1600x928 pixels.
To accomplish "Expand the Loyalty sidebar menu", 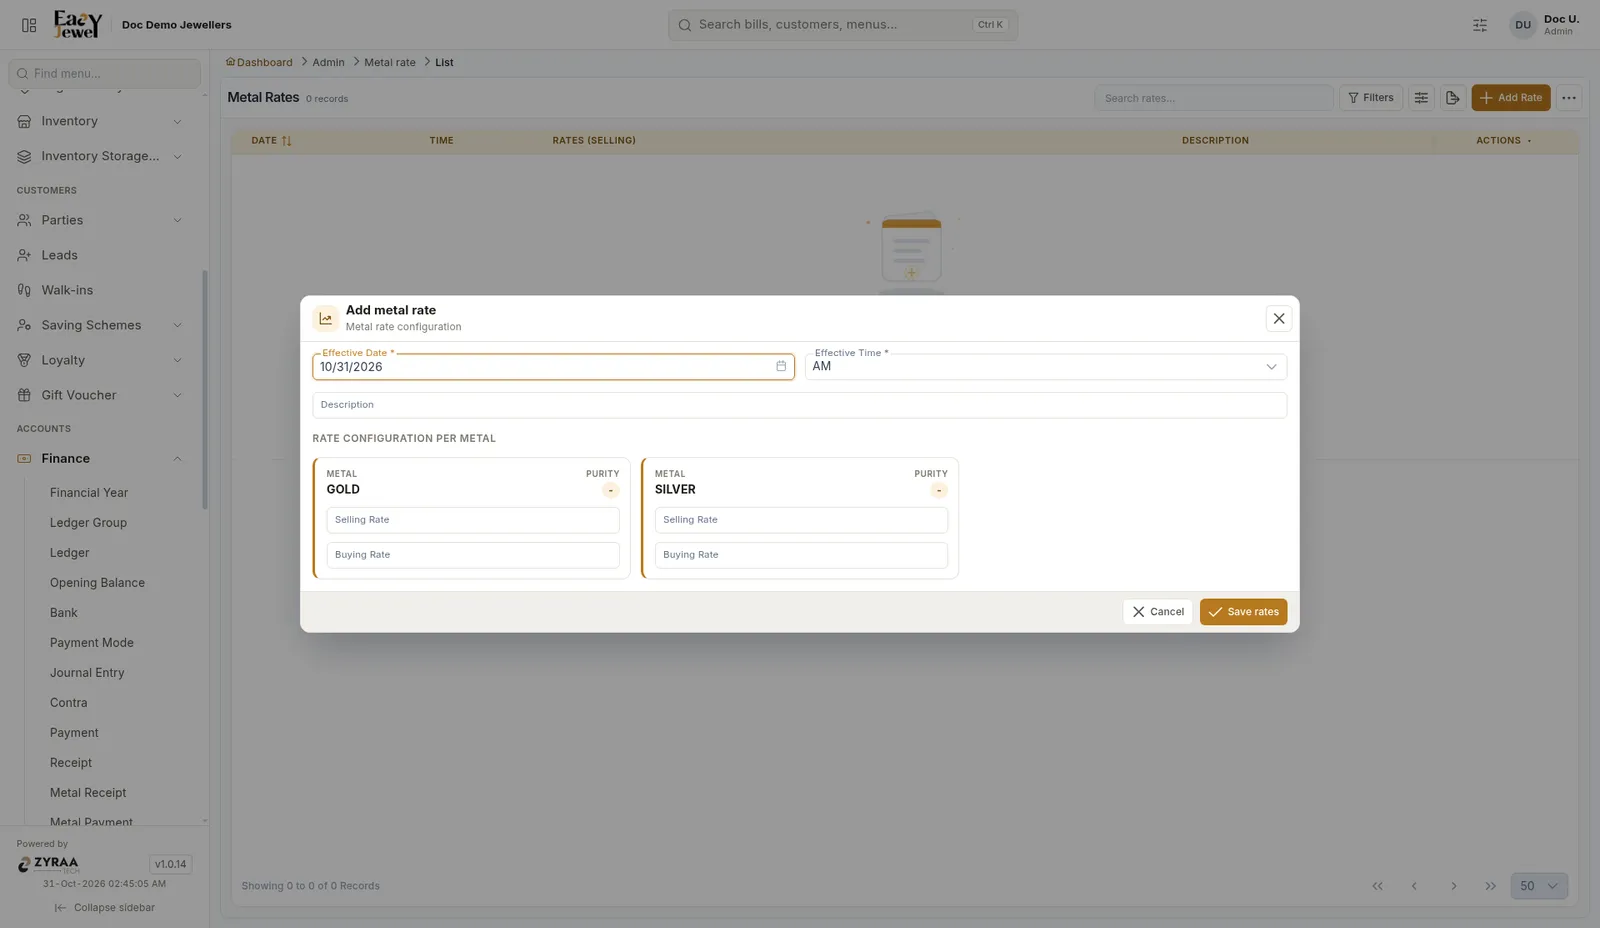I will pyautogui.click(x=100, y=360).
